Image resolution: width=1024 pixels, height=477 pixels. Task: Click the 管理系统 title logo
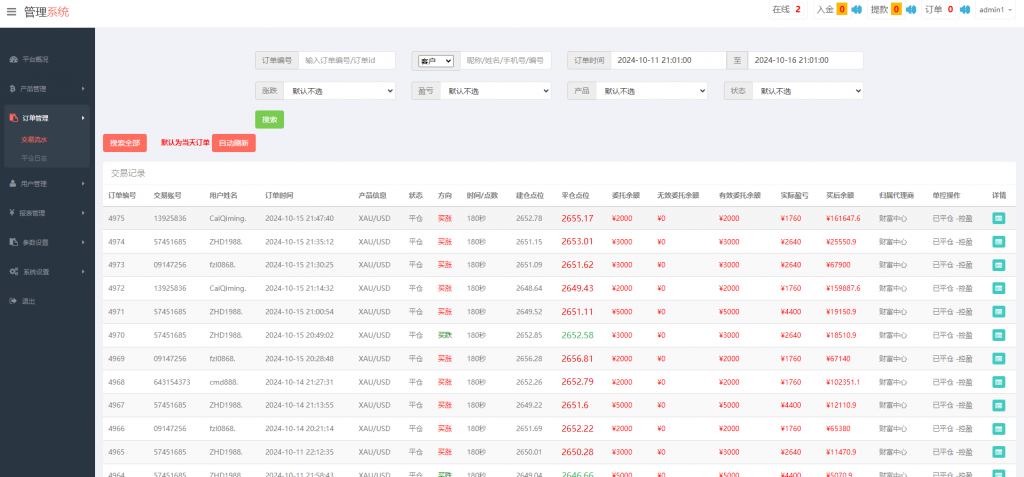pyautogui.click(x=46, y=12)
